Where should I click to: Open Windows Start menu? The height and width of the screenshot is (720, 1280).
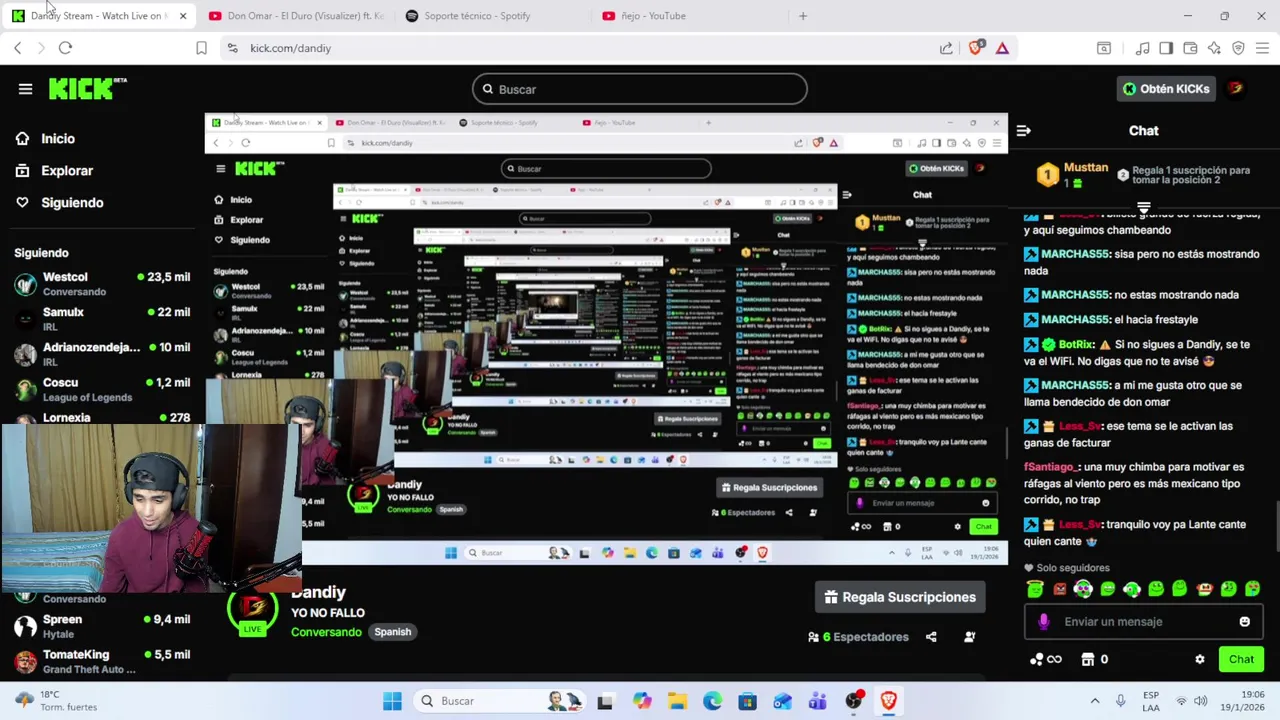[x=392, y=701]
